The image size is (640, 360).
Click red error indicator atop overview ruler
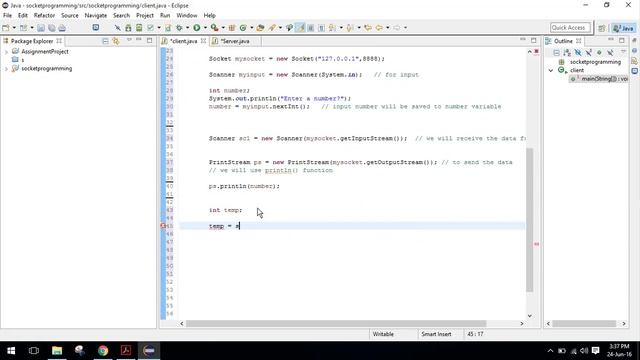[x=536, y=51]
